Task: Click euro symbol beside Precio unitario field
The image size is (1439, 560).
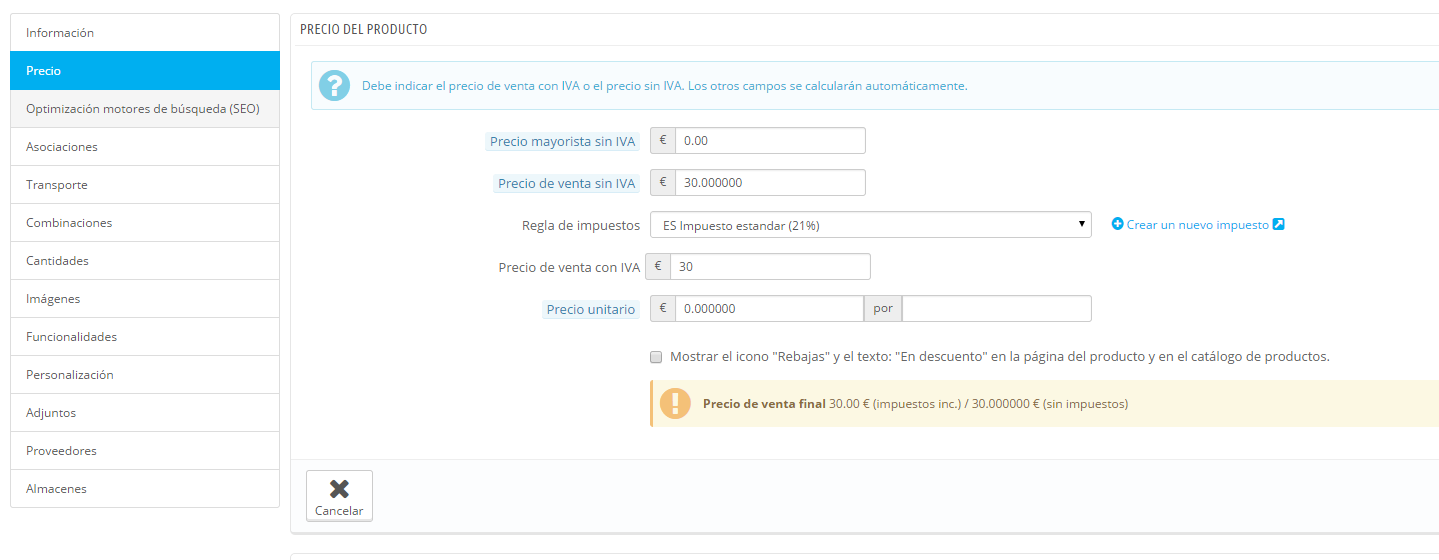Action: pyautogui.click(x=663, y=309)
